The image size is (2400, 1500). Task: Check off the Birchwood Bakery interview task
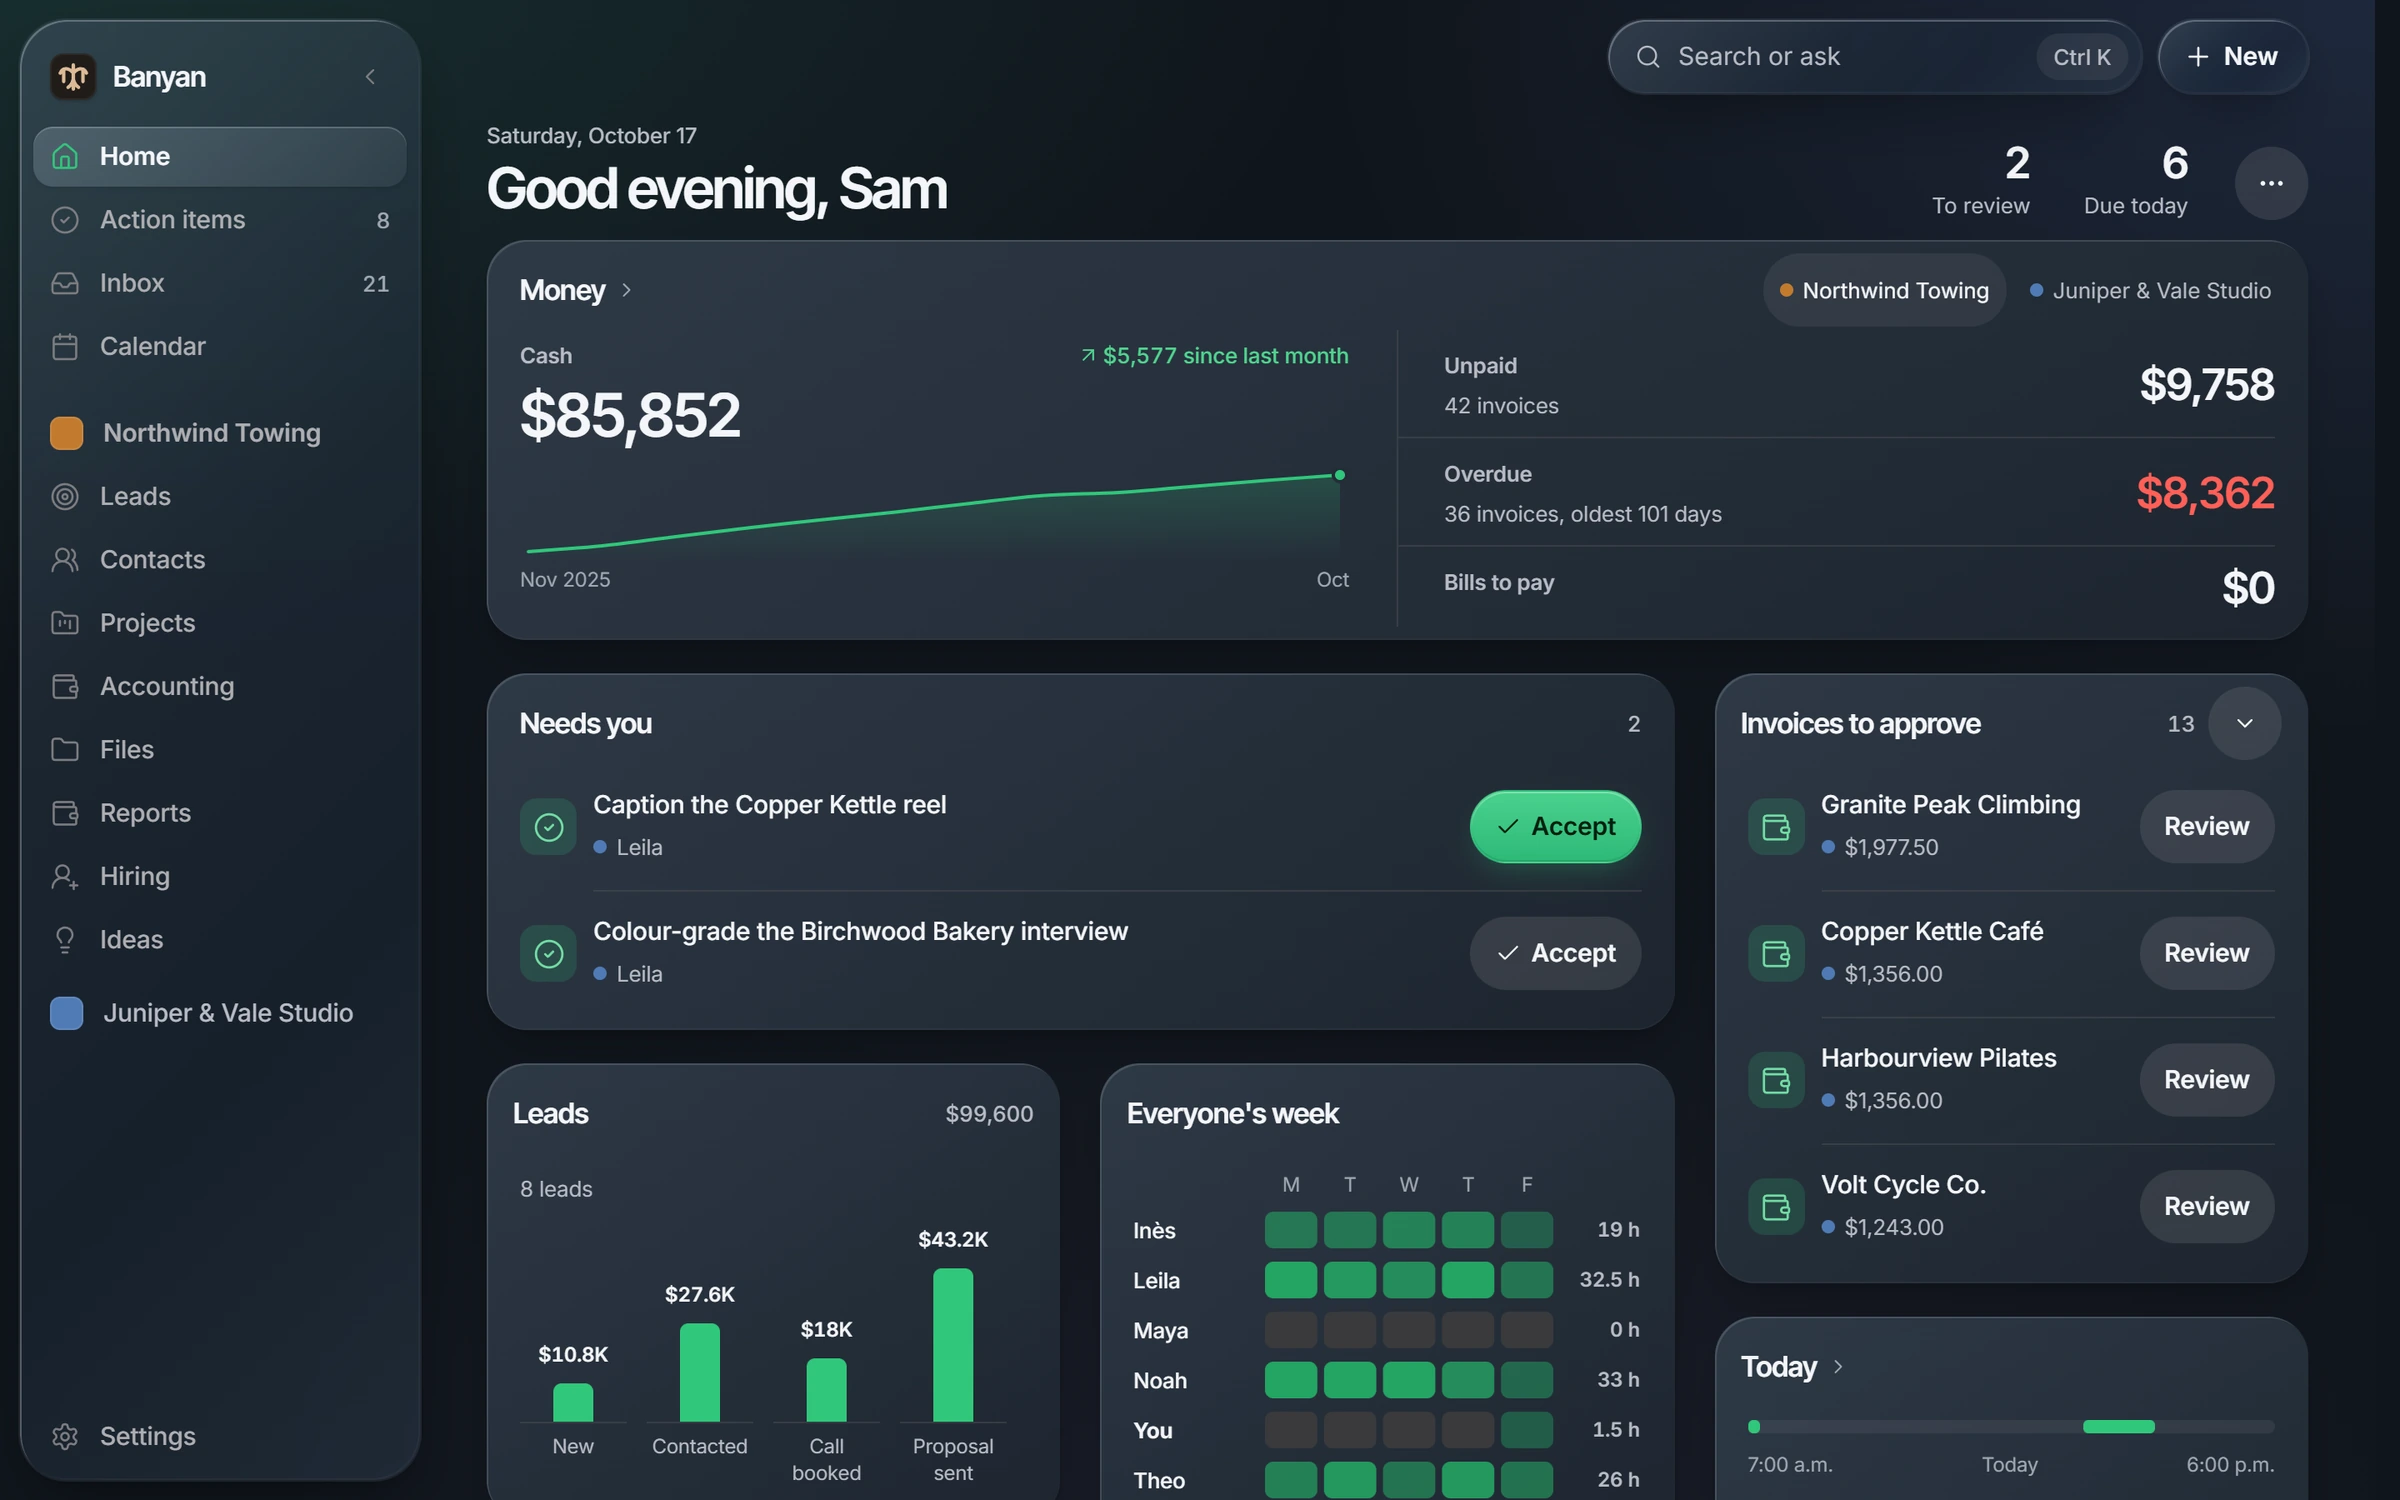point(548,954)
